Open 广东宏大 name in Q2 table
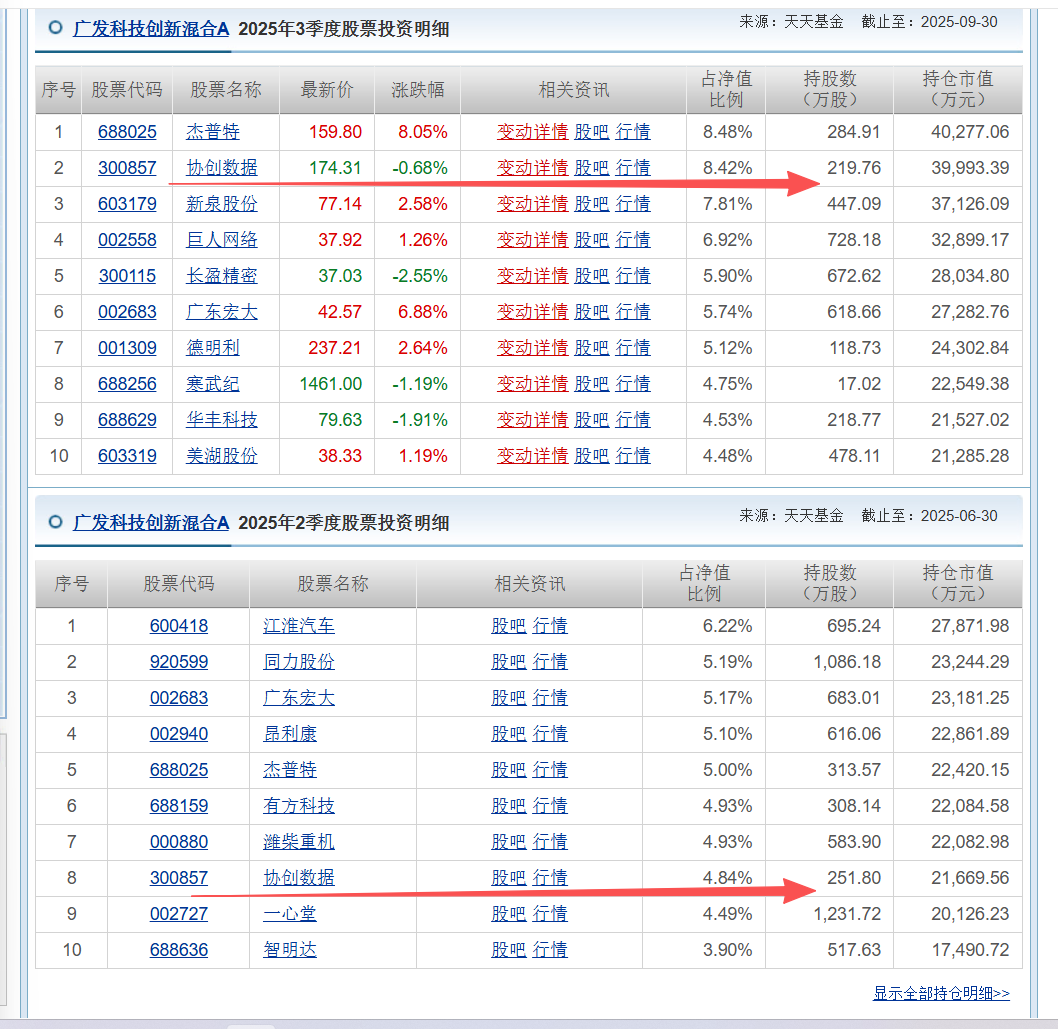 (299, 698)
